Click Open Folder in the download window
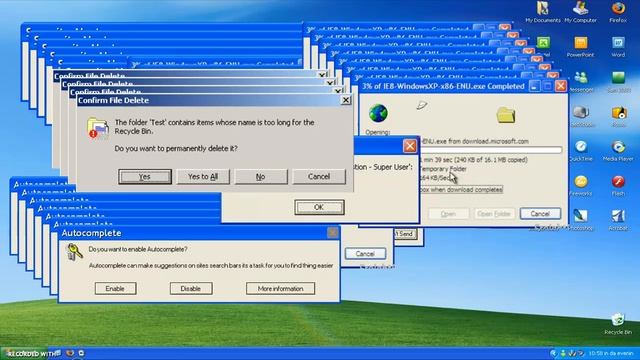 pos(494,214)
